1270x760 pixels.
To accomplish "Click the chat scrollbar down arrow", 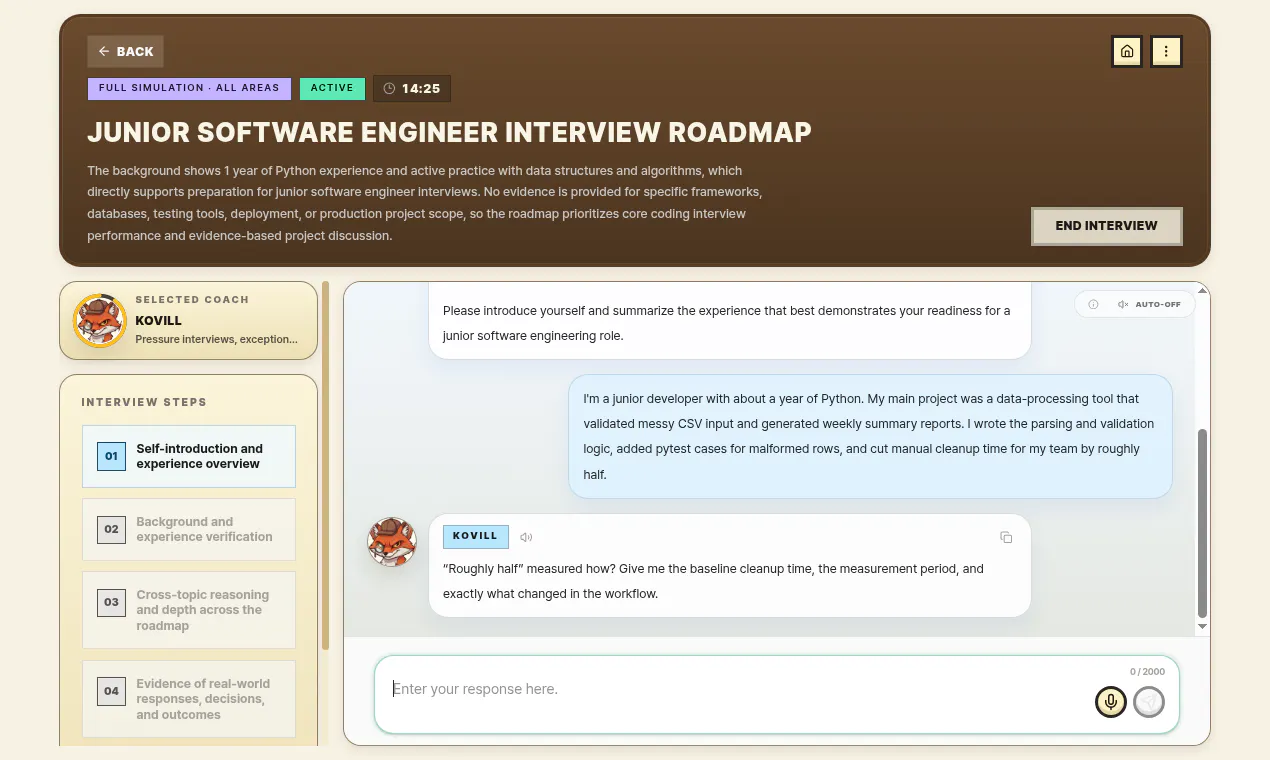I will coord(1202,626).
